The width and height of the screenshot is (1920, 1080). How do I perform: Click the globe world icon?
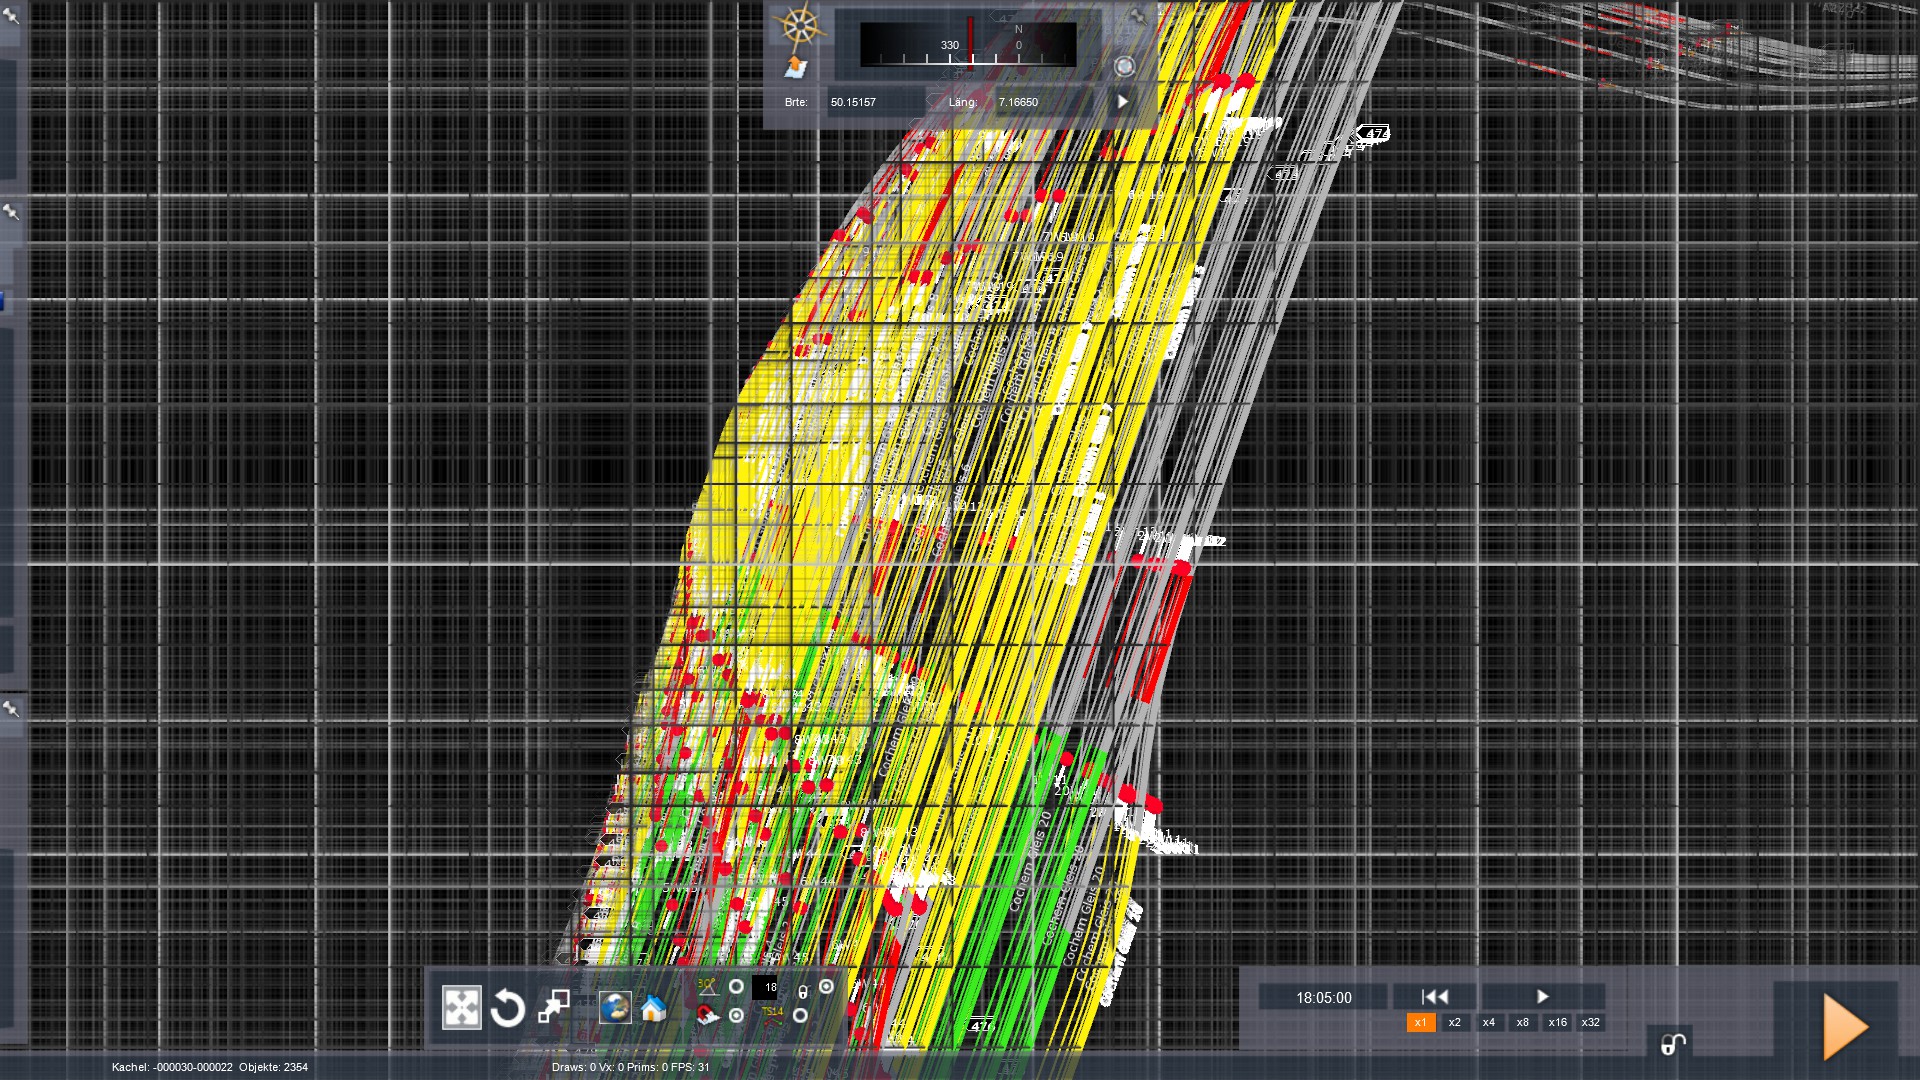point(615,1007)
